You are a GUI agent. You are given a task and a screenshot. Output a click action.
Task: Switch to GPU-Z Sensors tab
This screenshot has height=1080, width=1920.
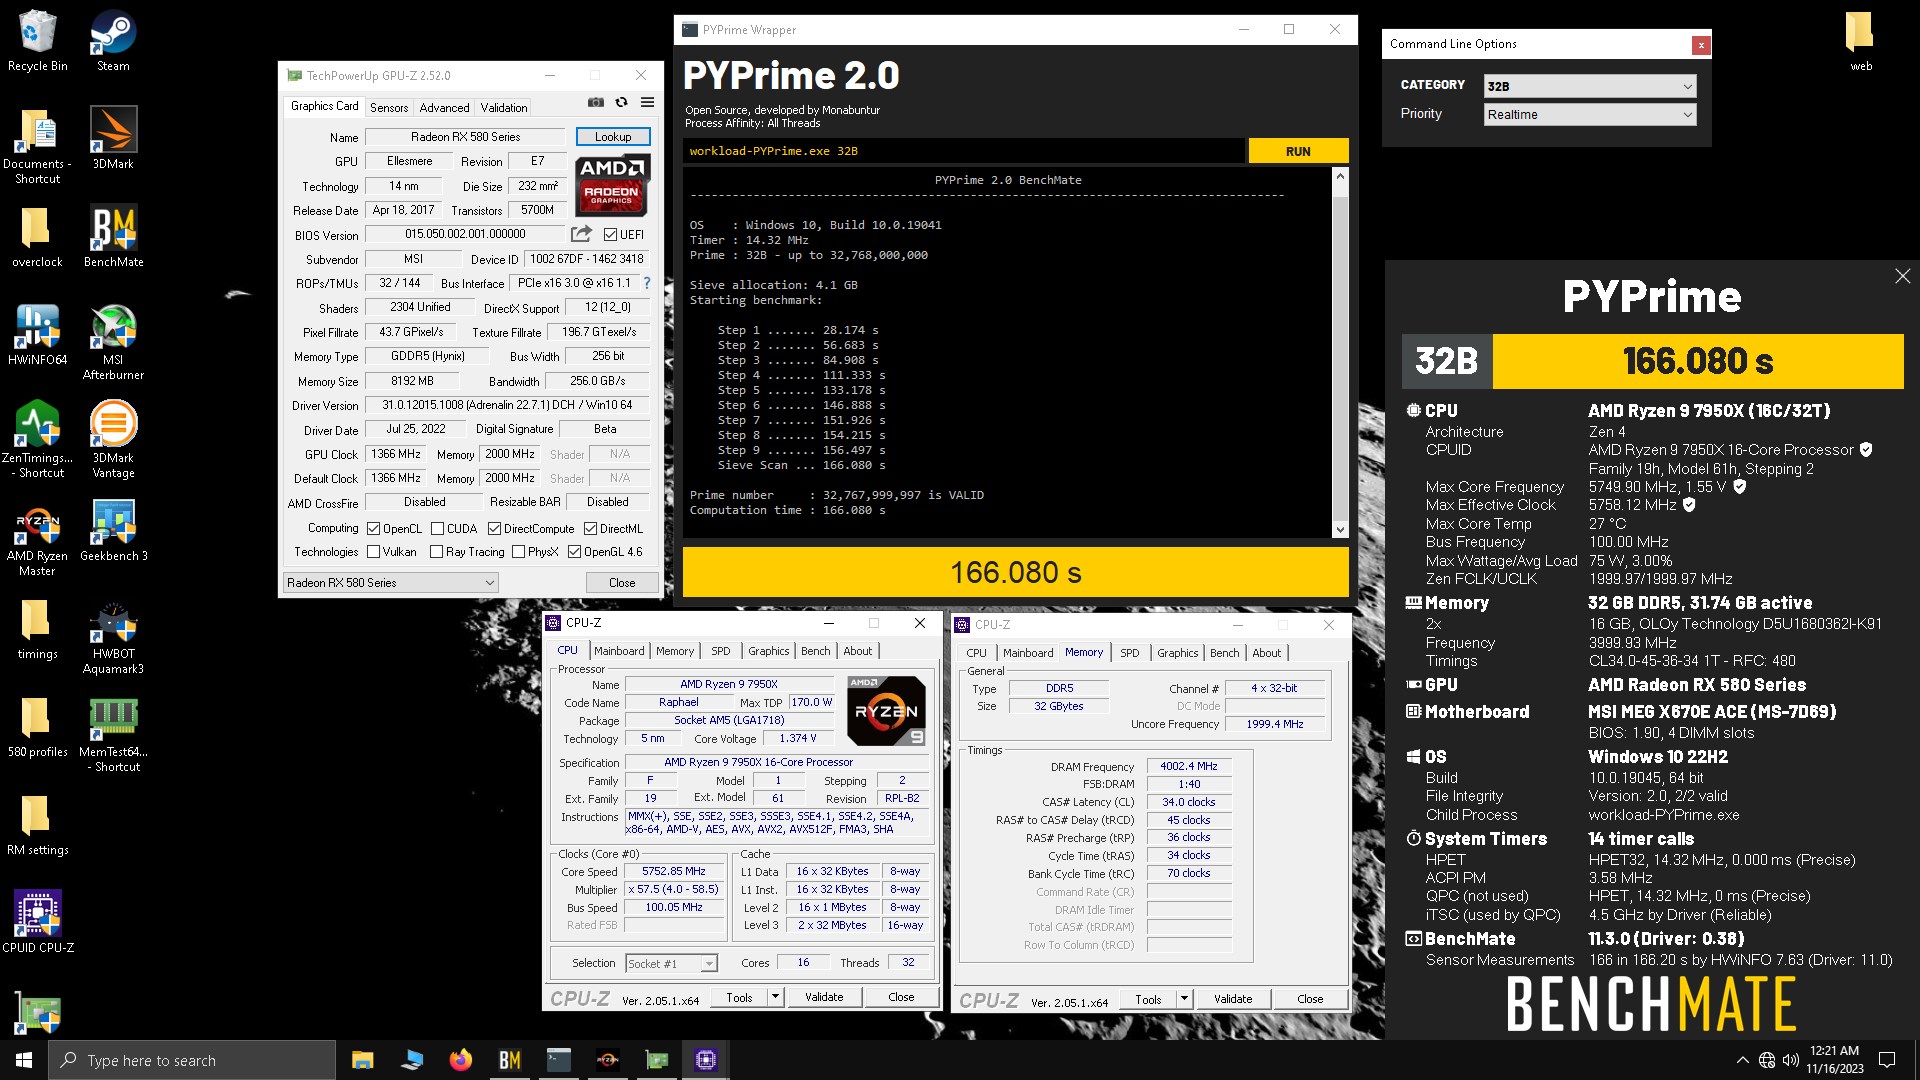click(x=389, y=108)
